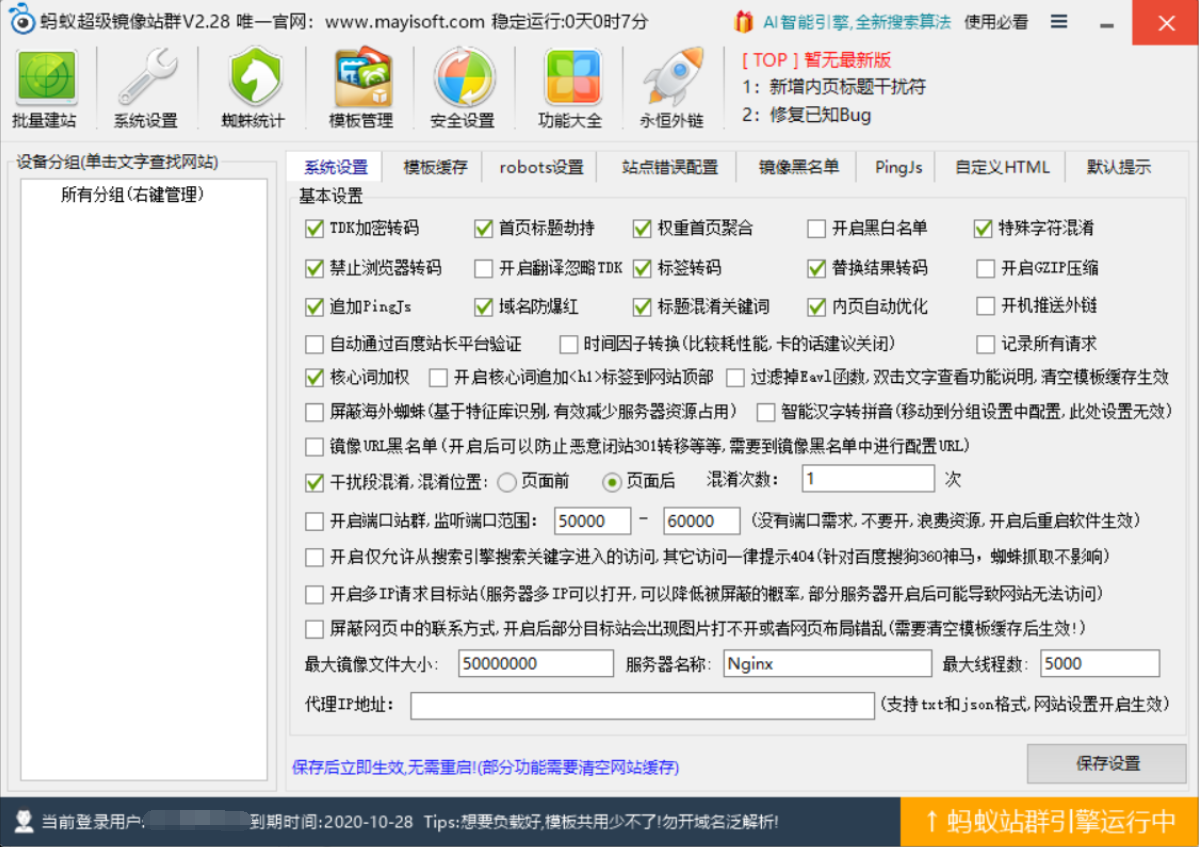Click the 蜘蛛统计 shield icon
Screen dimensions: 1199x847
(252, 80)
